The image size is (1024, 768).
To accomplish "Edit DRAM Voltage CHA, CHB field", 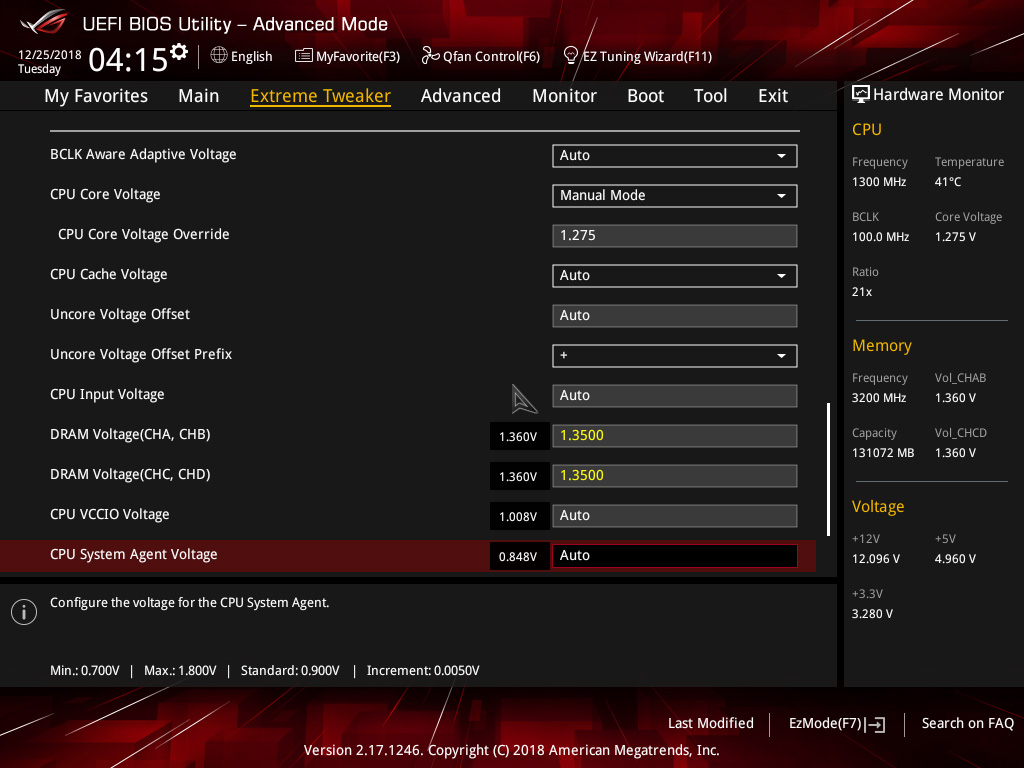I will click(675, 436).
